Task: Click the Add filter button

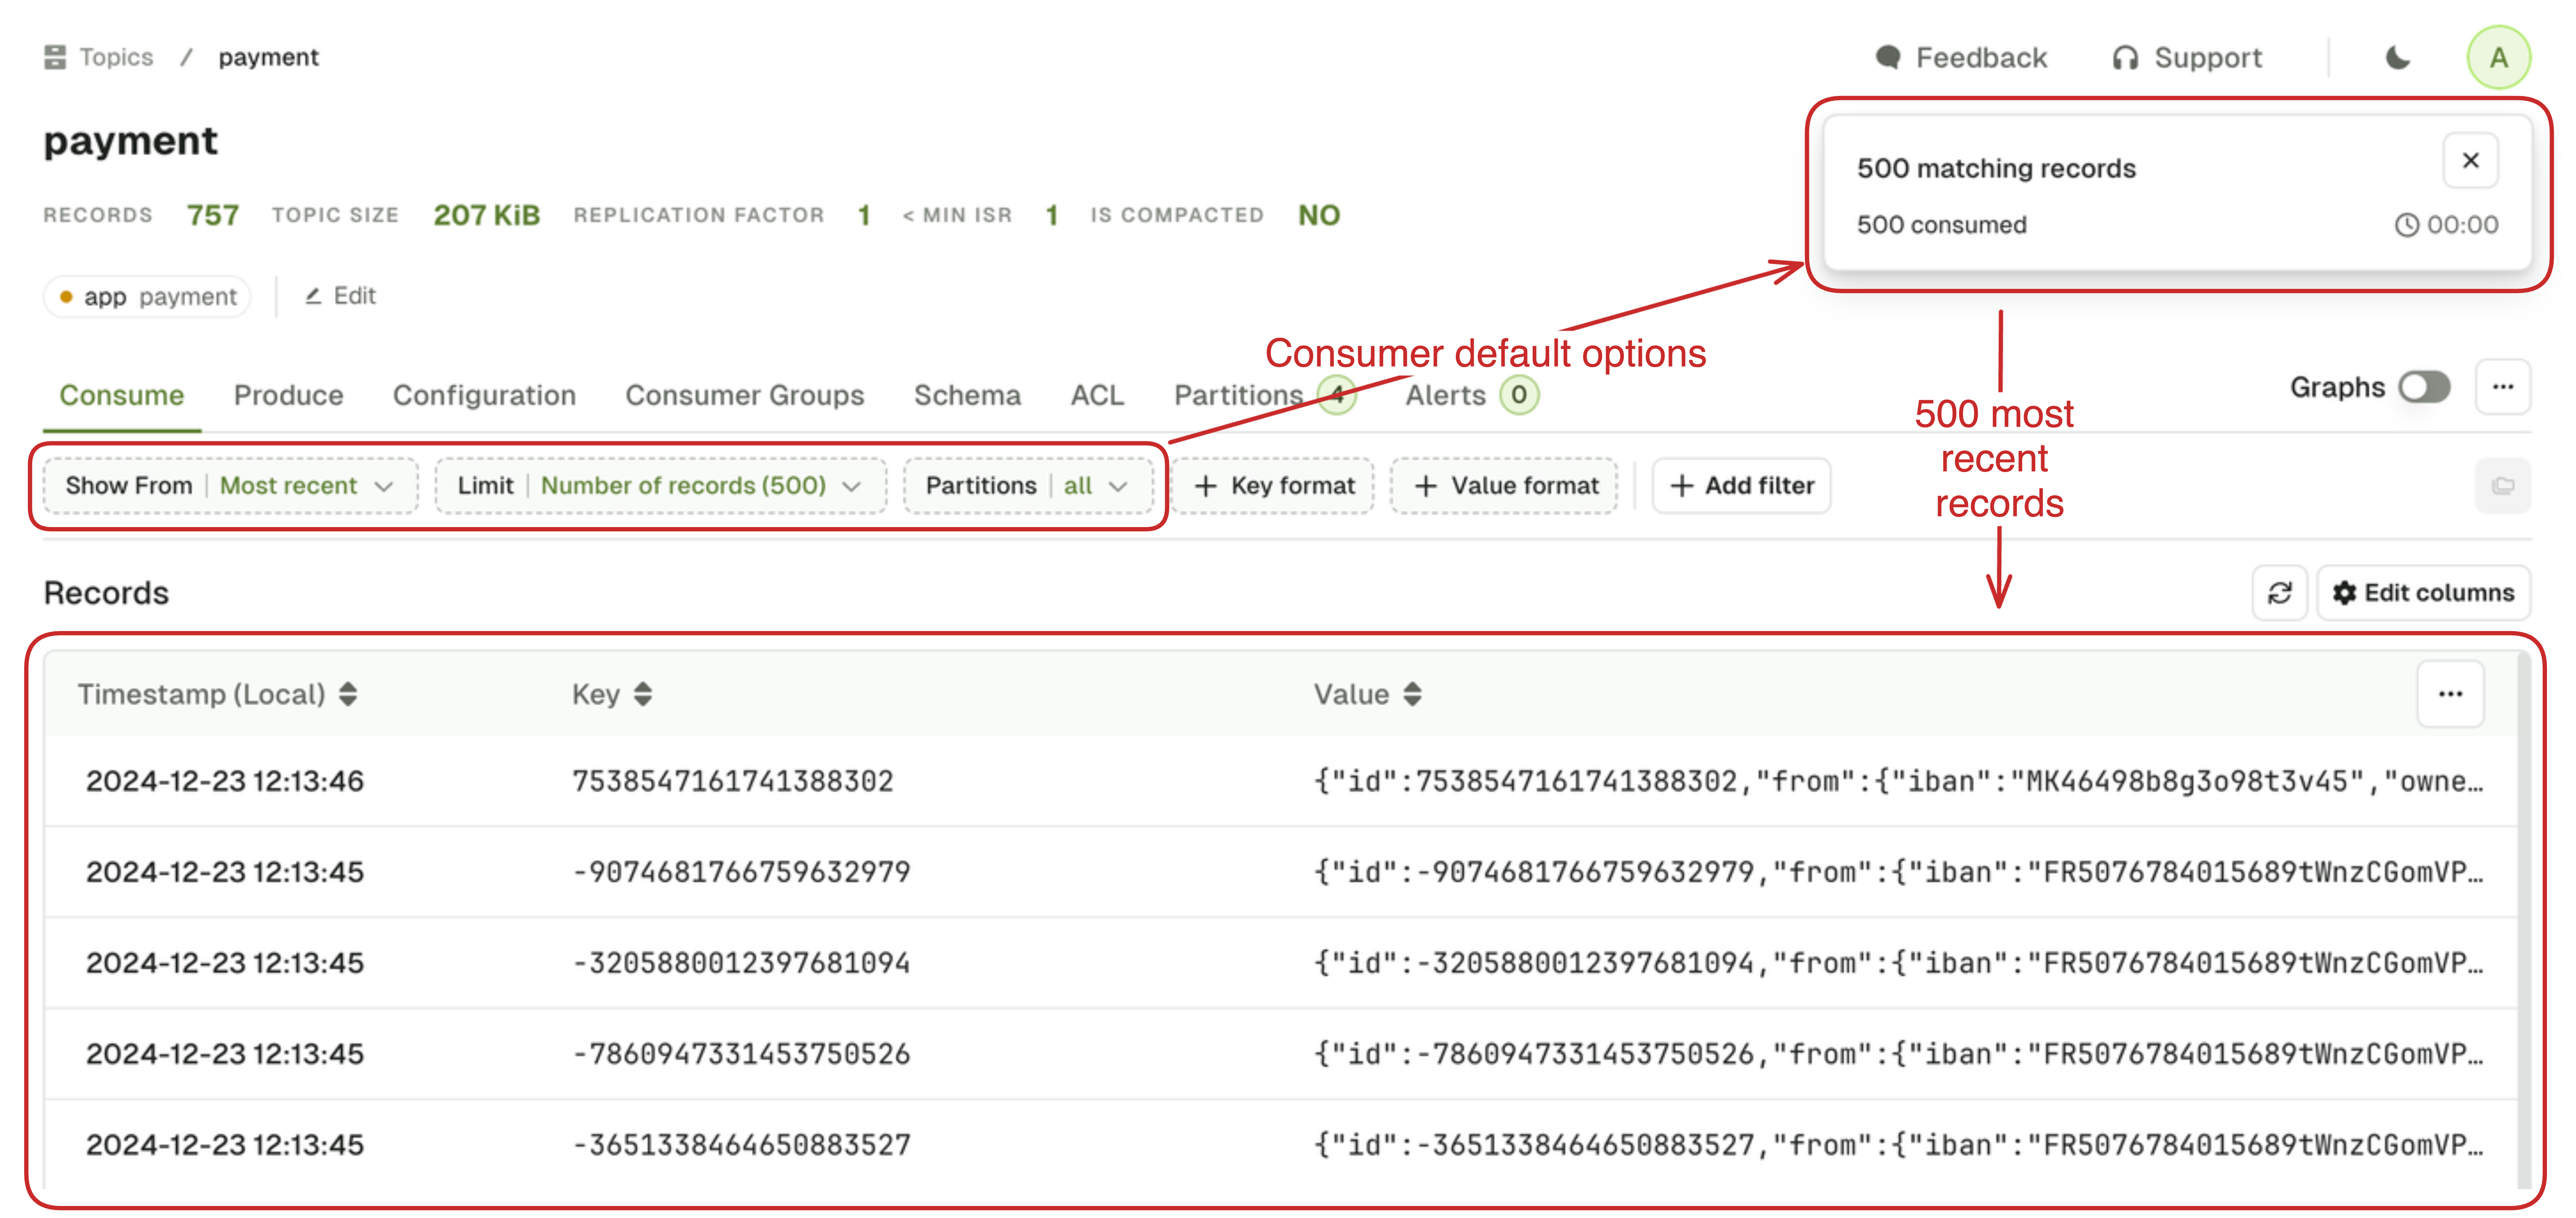Action: [1741, 486]
